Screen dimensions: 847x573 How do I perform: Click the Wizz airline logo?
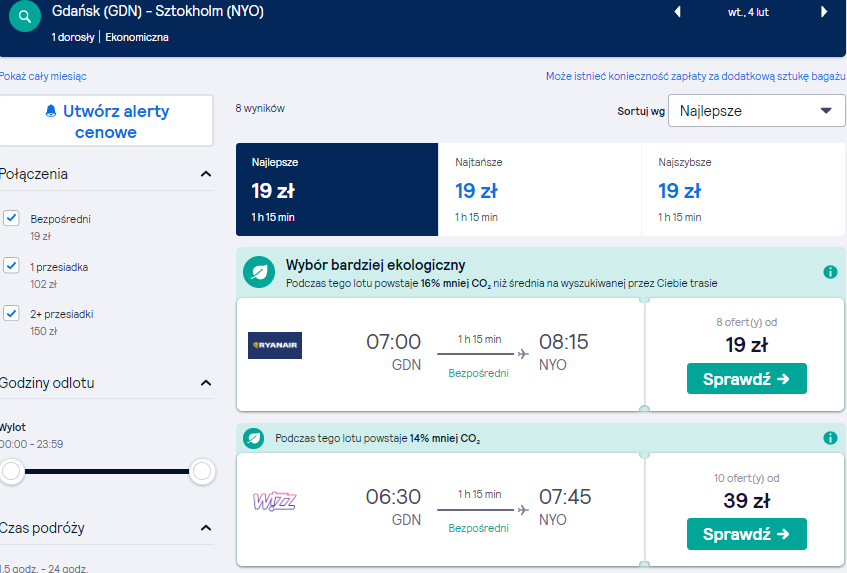click(274, 501)
